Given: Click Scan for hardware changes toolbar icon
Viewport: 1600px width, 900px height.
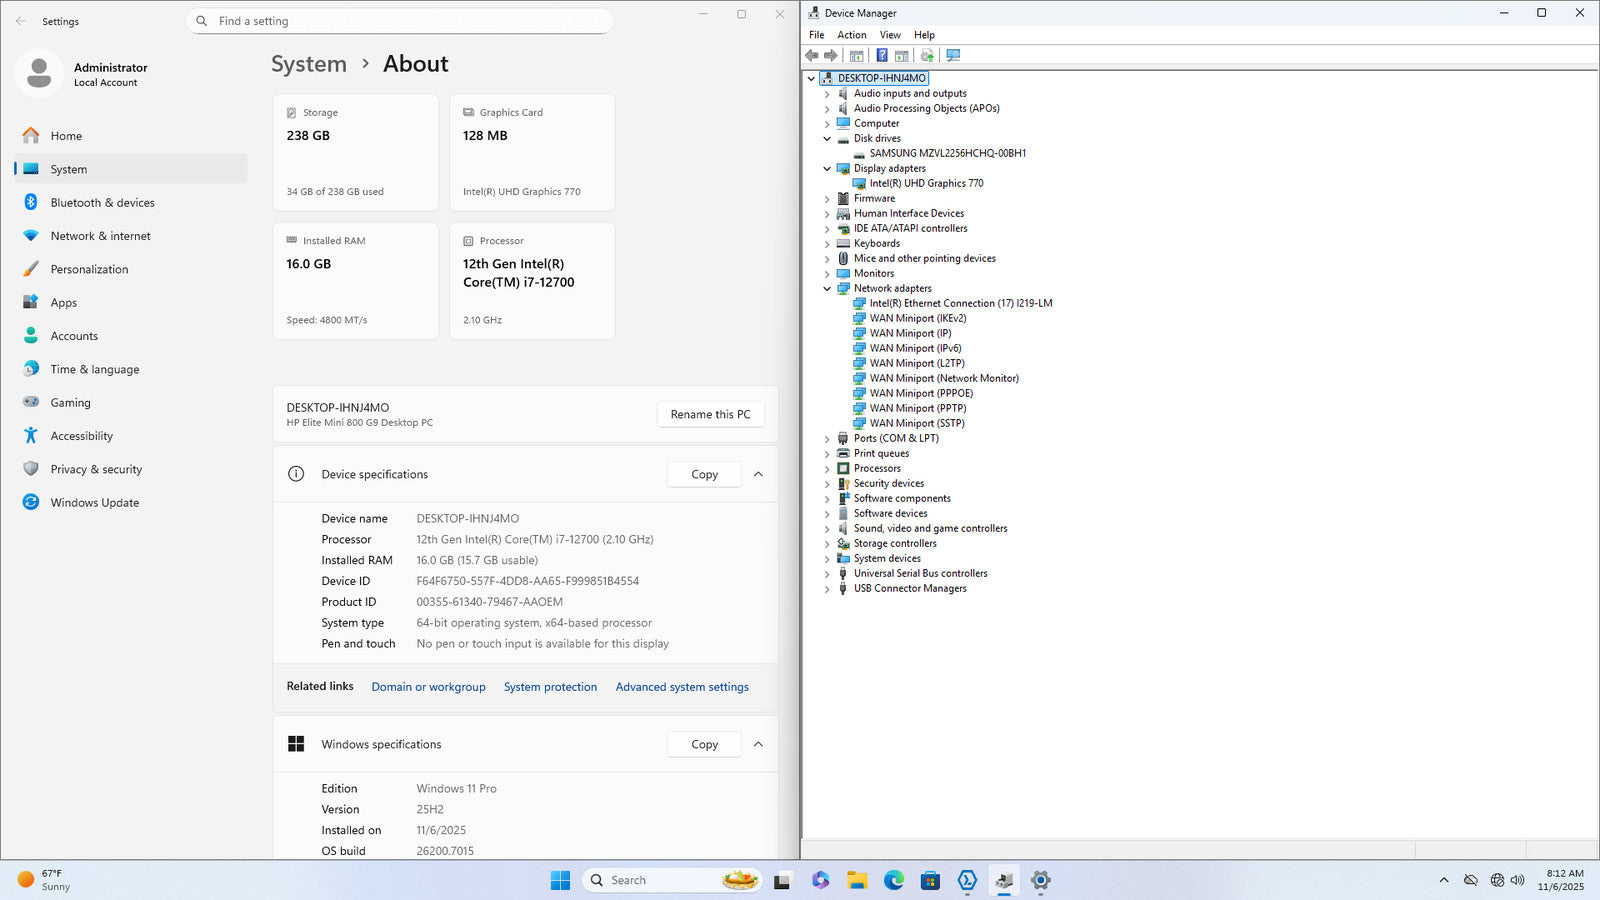Looking at the screenshot, I should pos(953,56).
